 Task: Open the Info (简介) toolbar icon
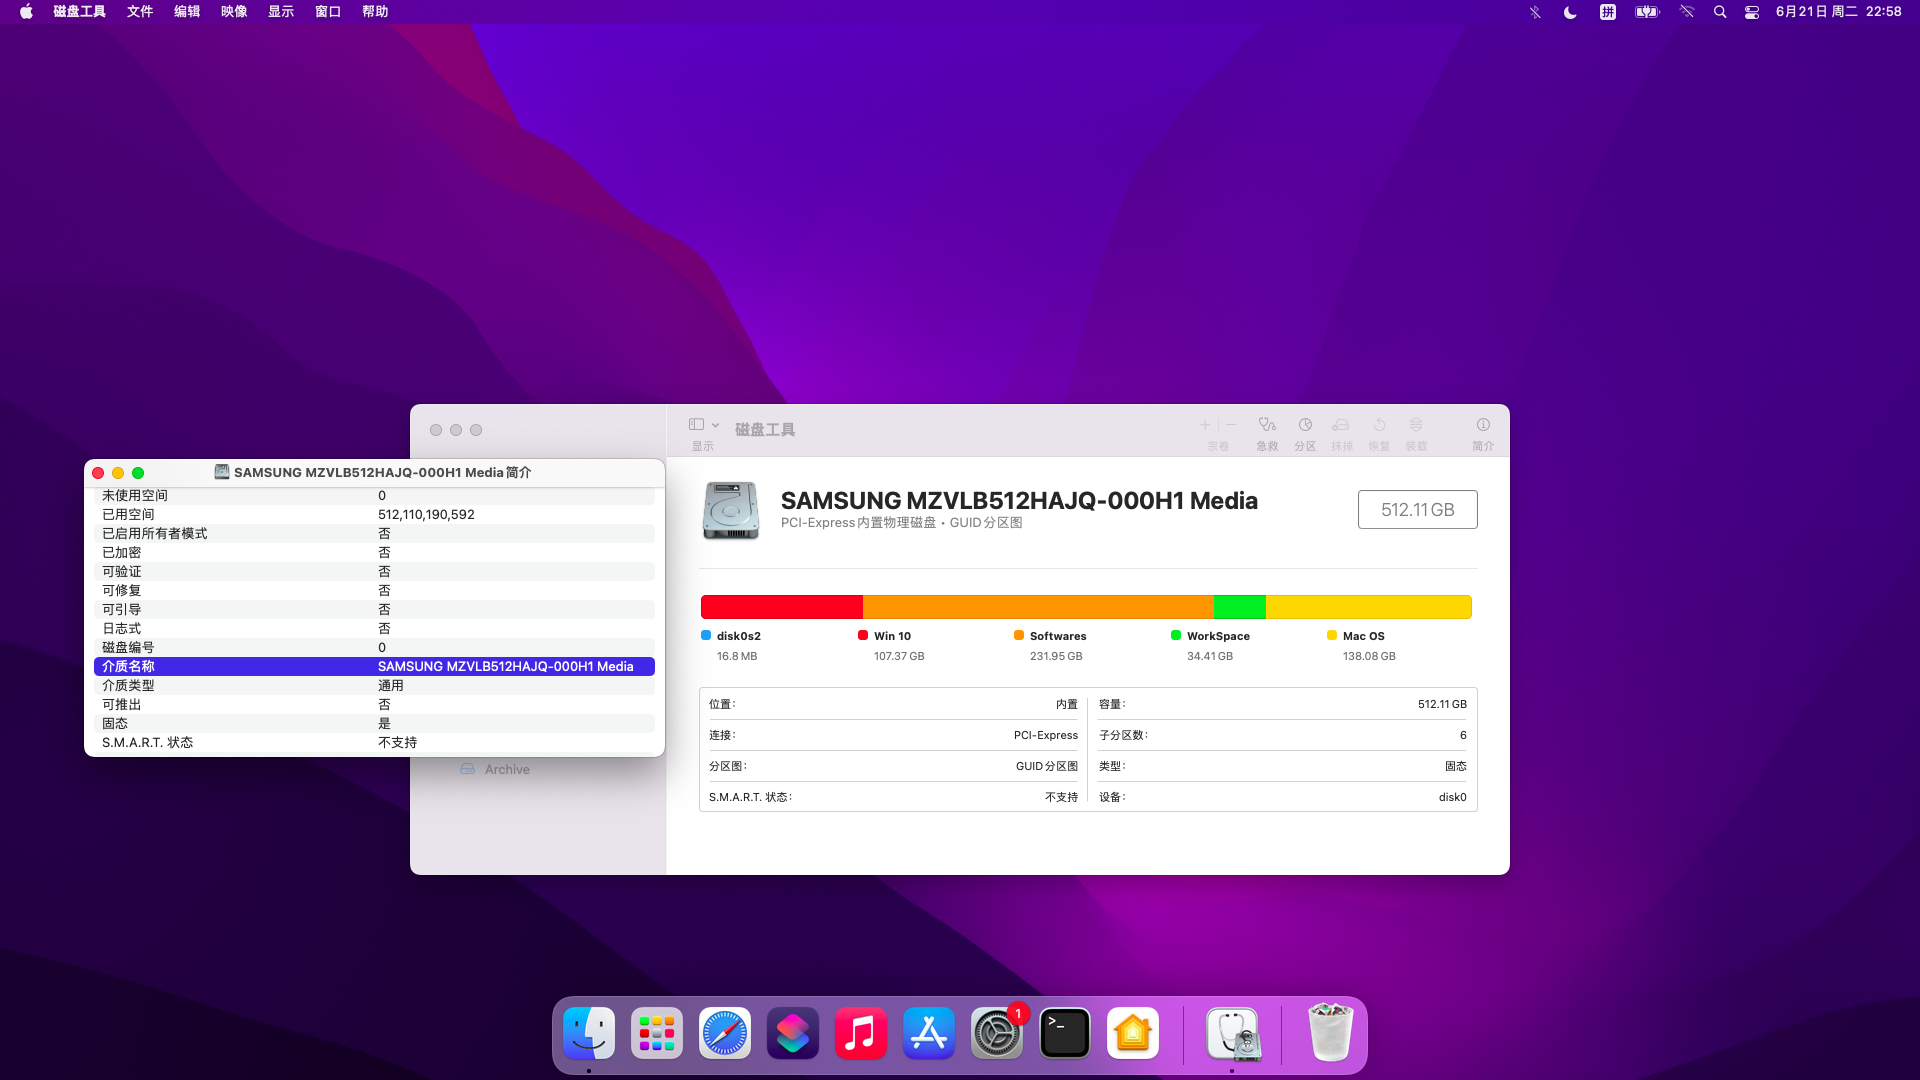pyautogui.click(x=1483, y=425)
